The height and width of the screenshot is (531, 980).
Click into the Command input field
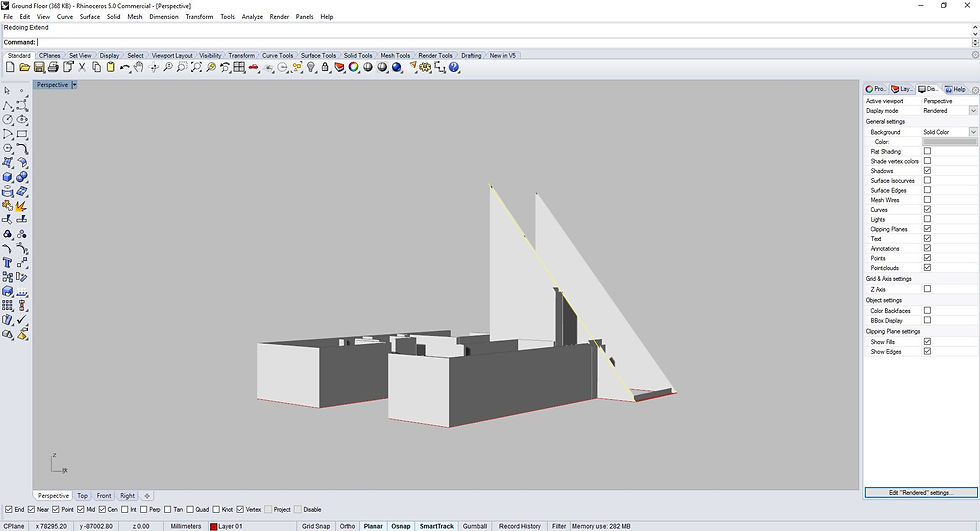pos(503,42)
